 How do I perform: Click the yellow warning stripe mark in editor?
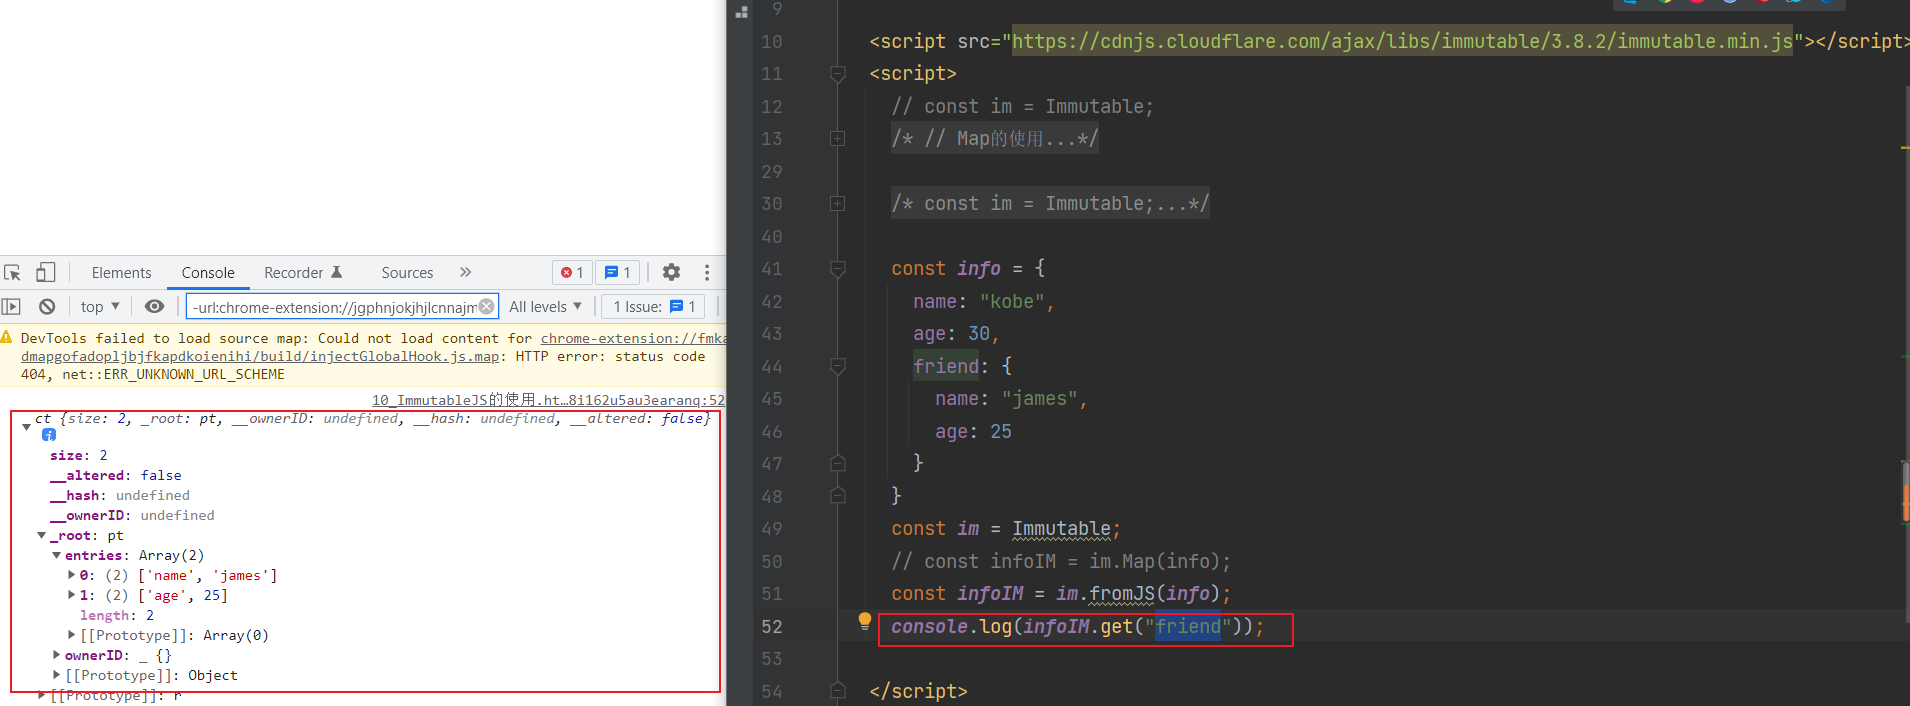click(x=1905, y=148)
